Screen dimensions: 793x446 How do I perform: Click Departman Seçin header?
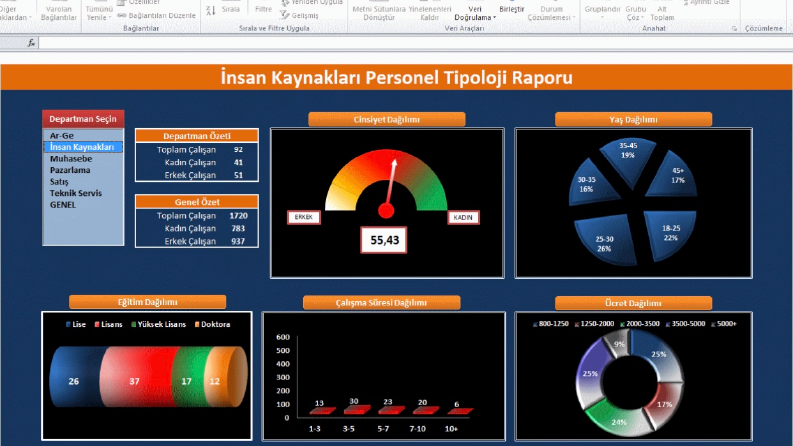tap(83, 119)
